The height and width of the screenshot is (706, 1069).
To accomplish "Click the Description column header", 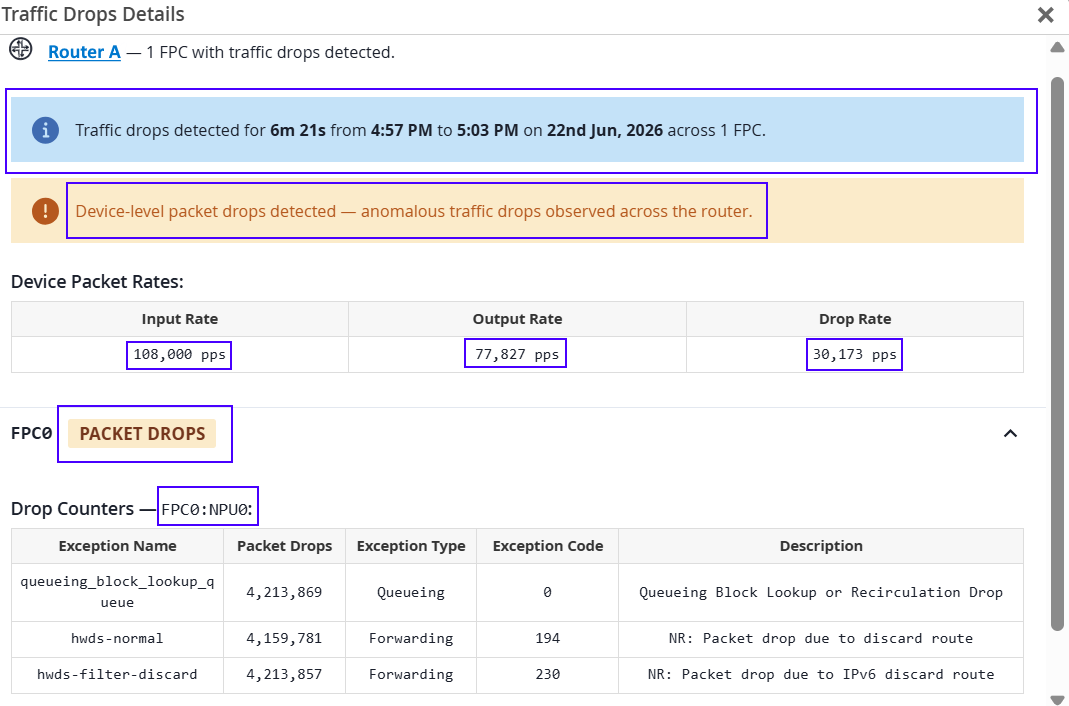I will pos(821,546).
